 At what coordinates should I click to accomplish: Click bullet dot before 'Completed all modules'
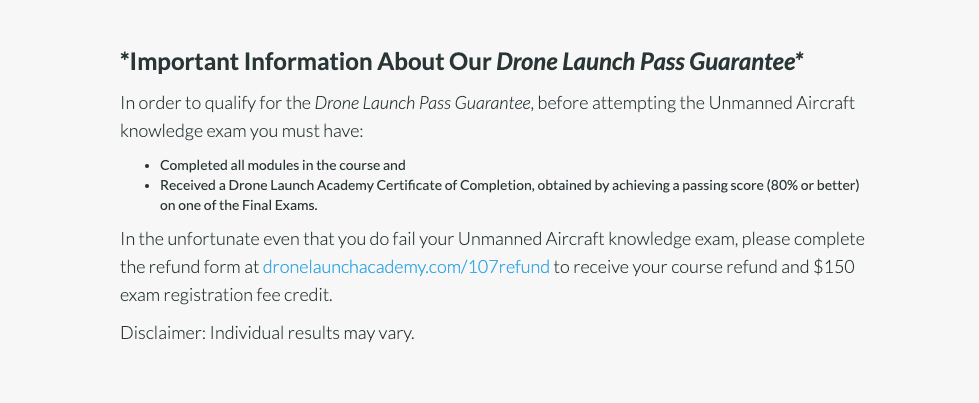click(x=147, y=166)
